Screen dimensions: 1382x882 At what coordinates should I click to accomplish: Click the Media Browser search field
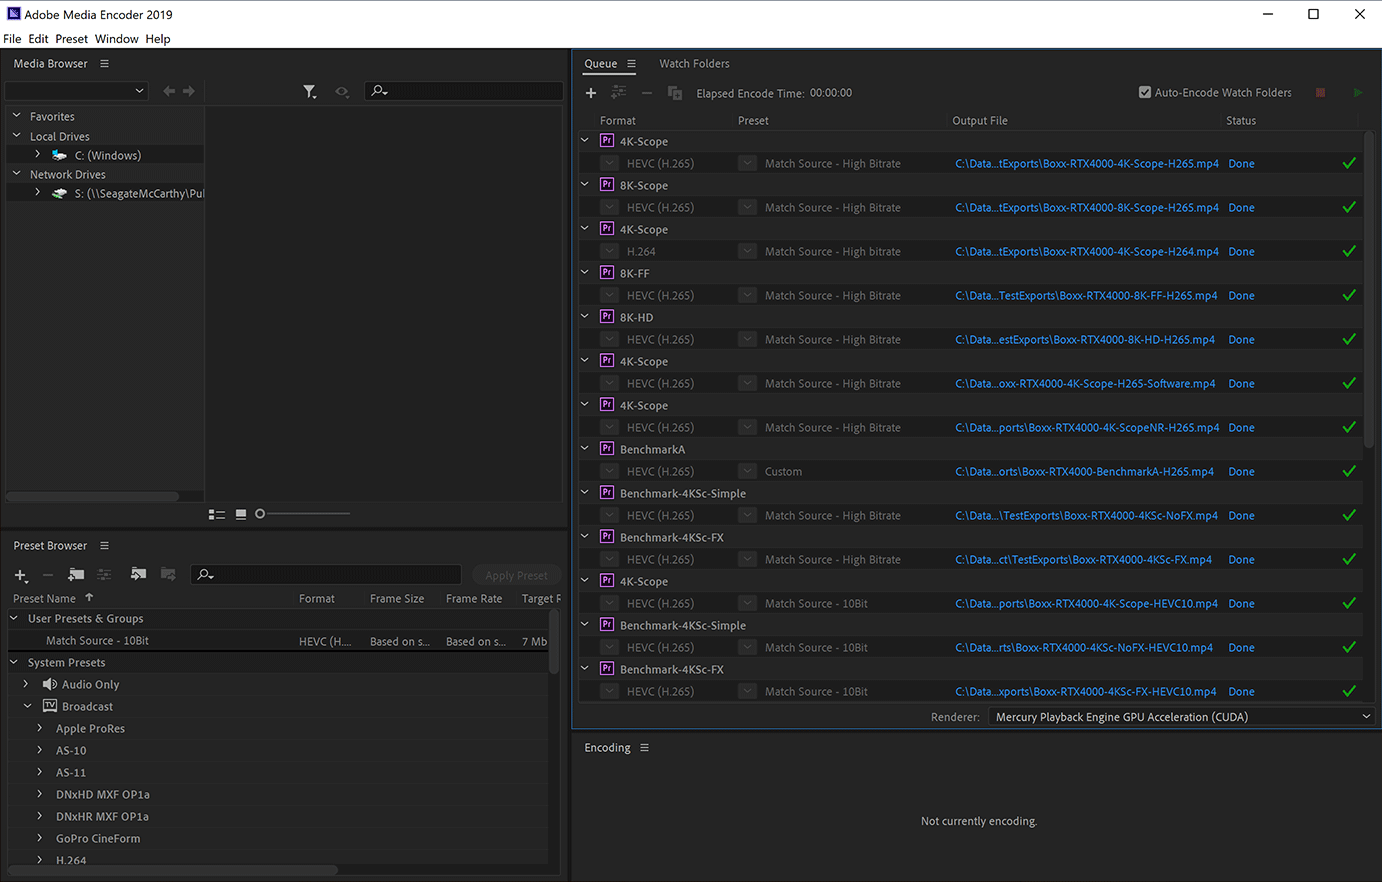(x=464, y=91)
